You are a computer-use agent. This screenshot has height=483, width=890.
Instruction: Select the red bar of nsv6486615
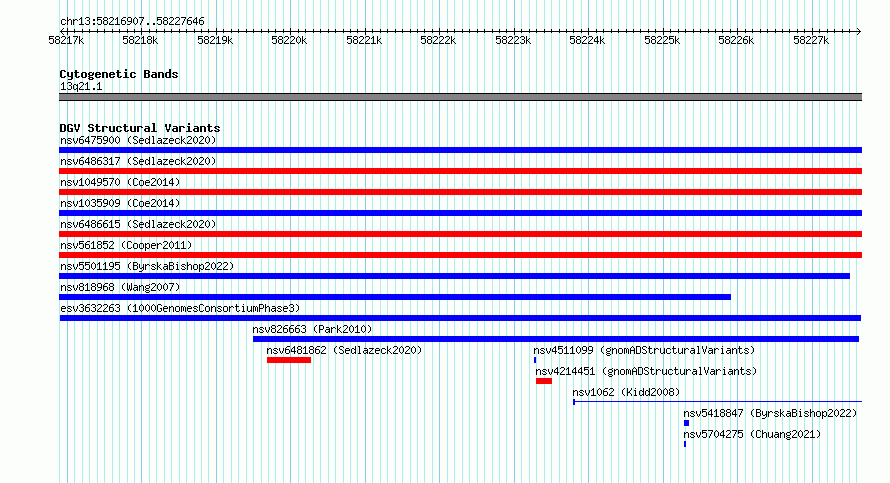tap(460, 234)
